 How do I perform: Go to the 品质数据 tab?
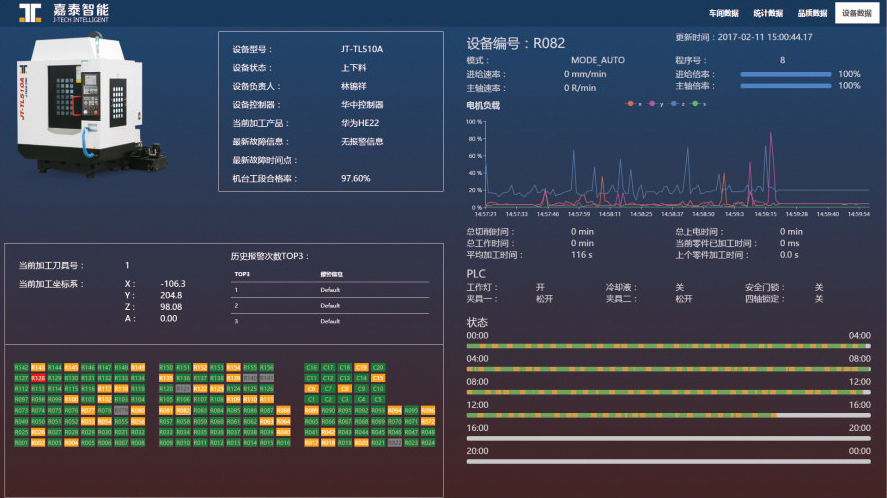[x=811, y=13]
